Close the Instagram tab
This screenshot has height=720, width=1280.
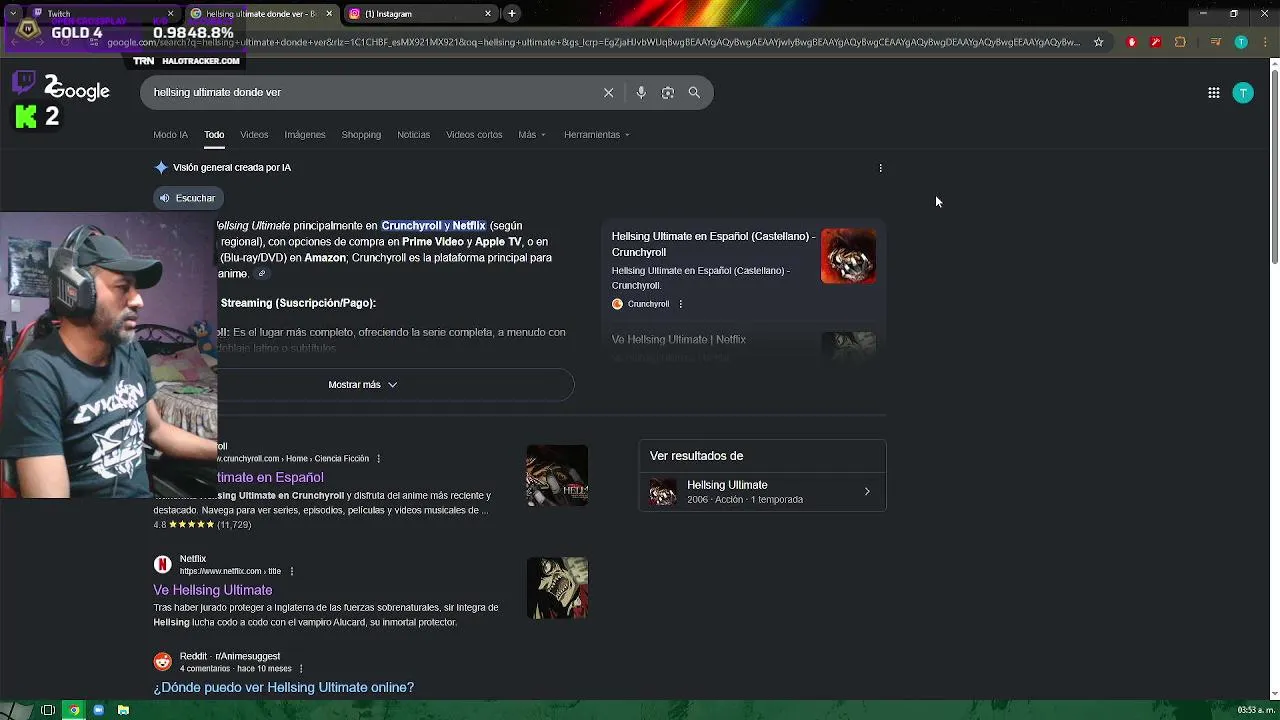click(x=488, y=14)
